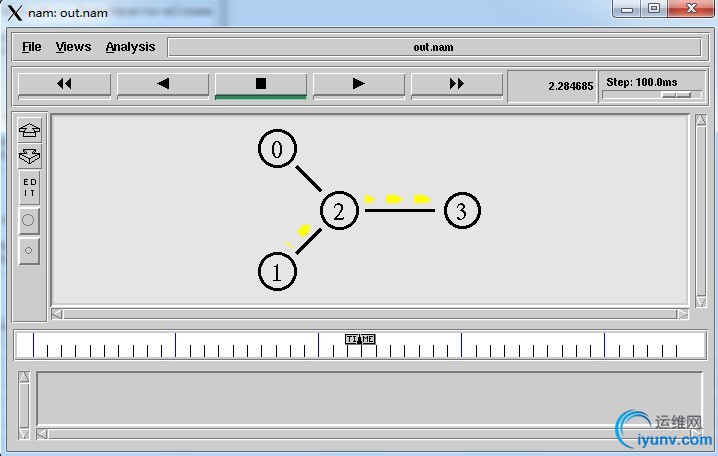Screen dimensions: 718x456
Task: Minimize the nam window
Action: [x=627, y=8]
